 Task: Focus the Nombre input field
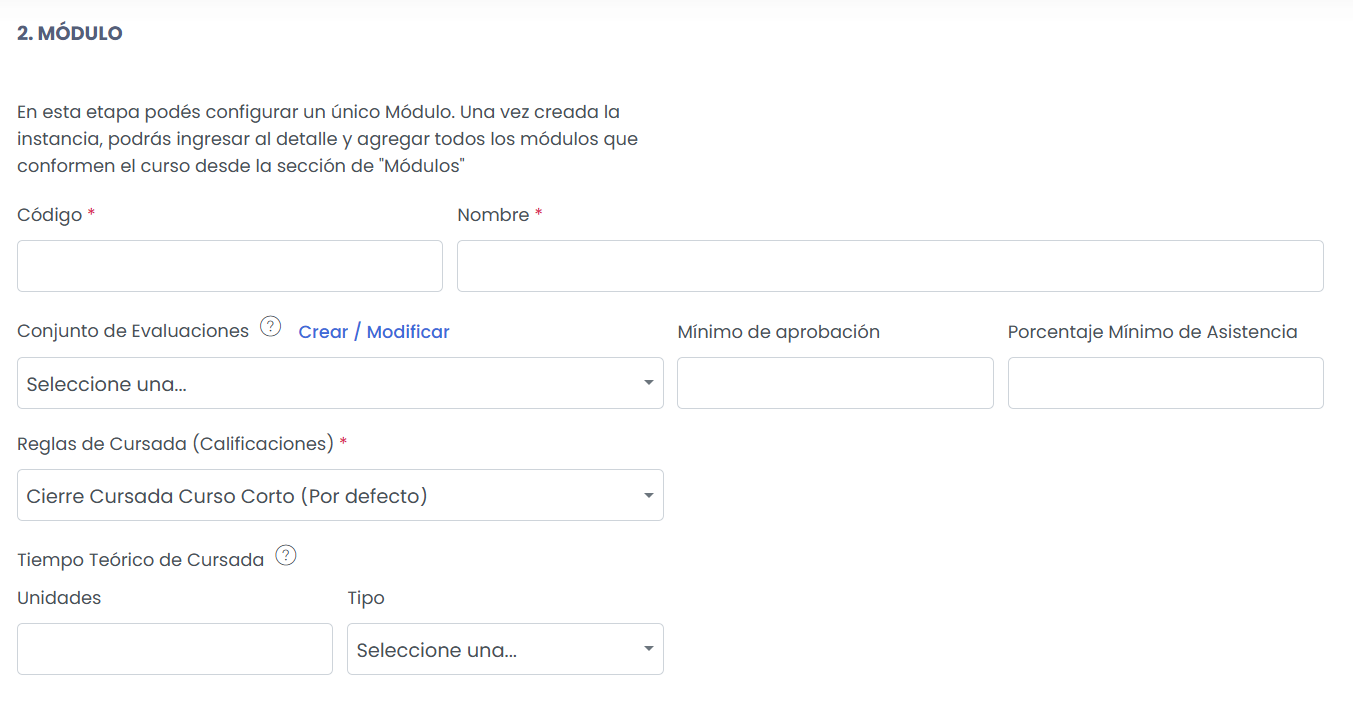(890, 266)
